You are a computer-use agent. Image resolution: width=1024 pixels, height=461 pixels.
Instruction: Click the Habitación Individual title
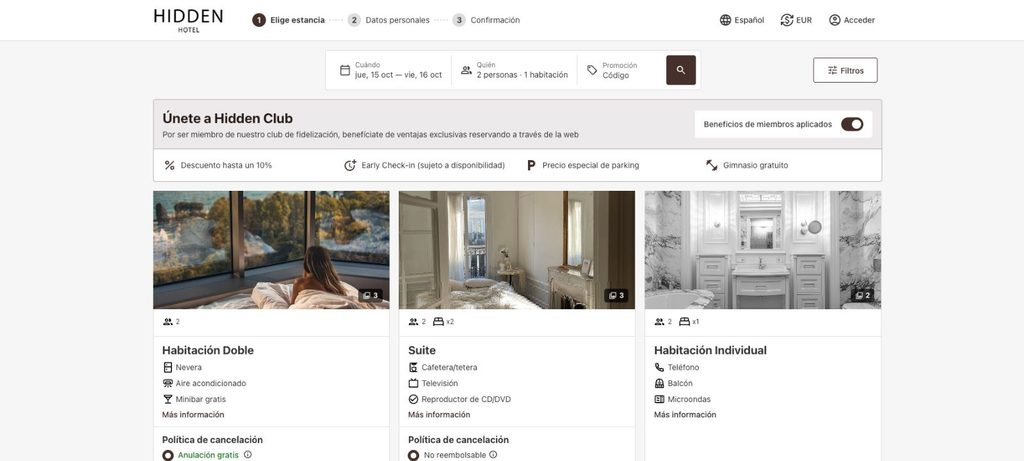coord(711,351)
